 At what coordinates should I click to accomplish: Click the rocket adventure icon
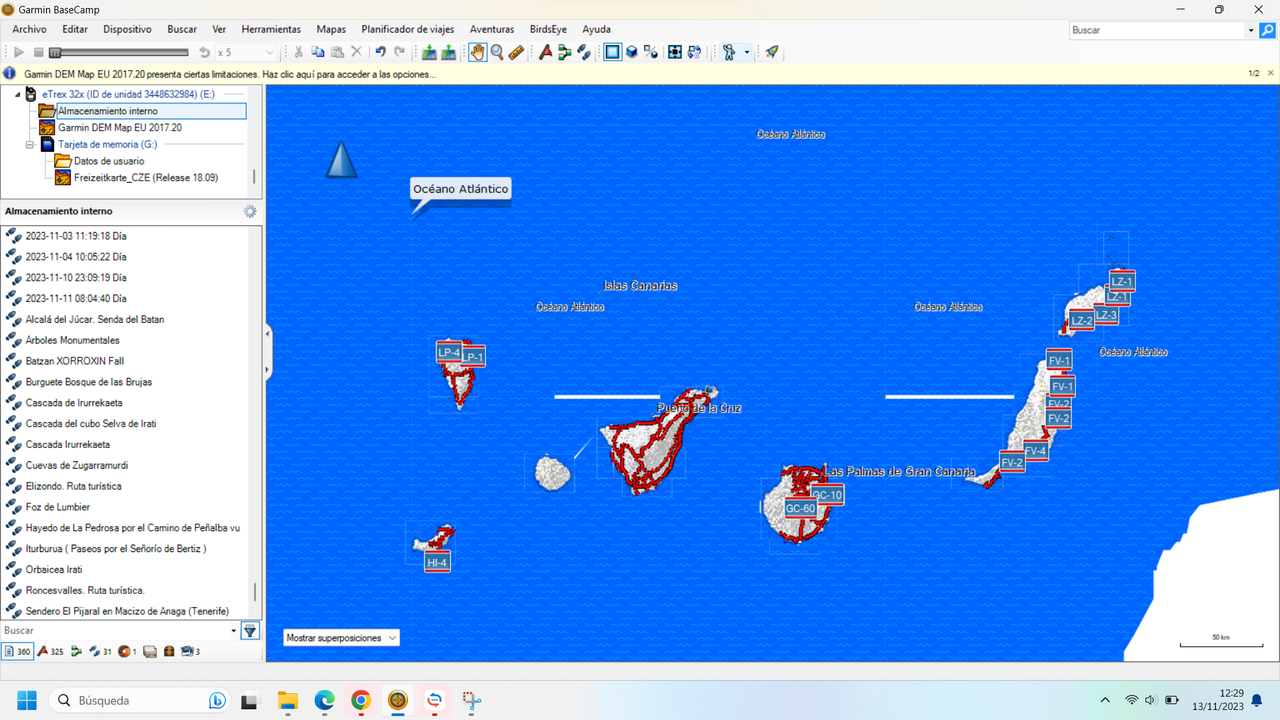(772, 52)
